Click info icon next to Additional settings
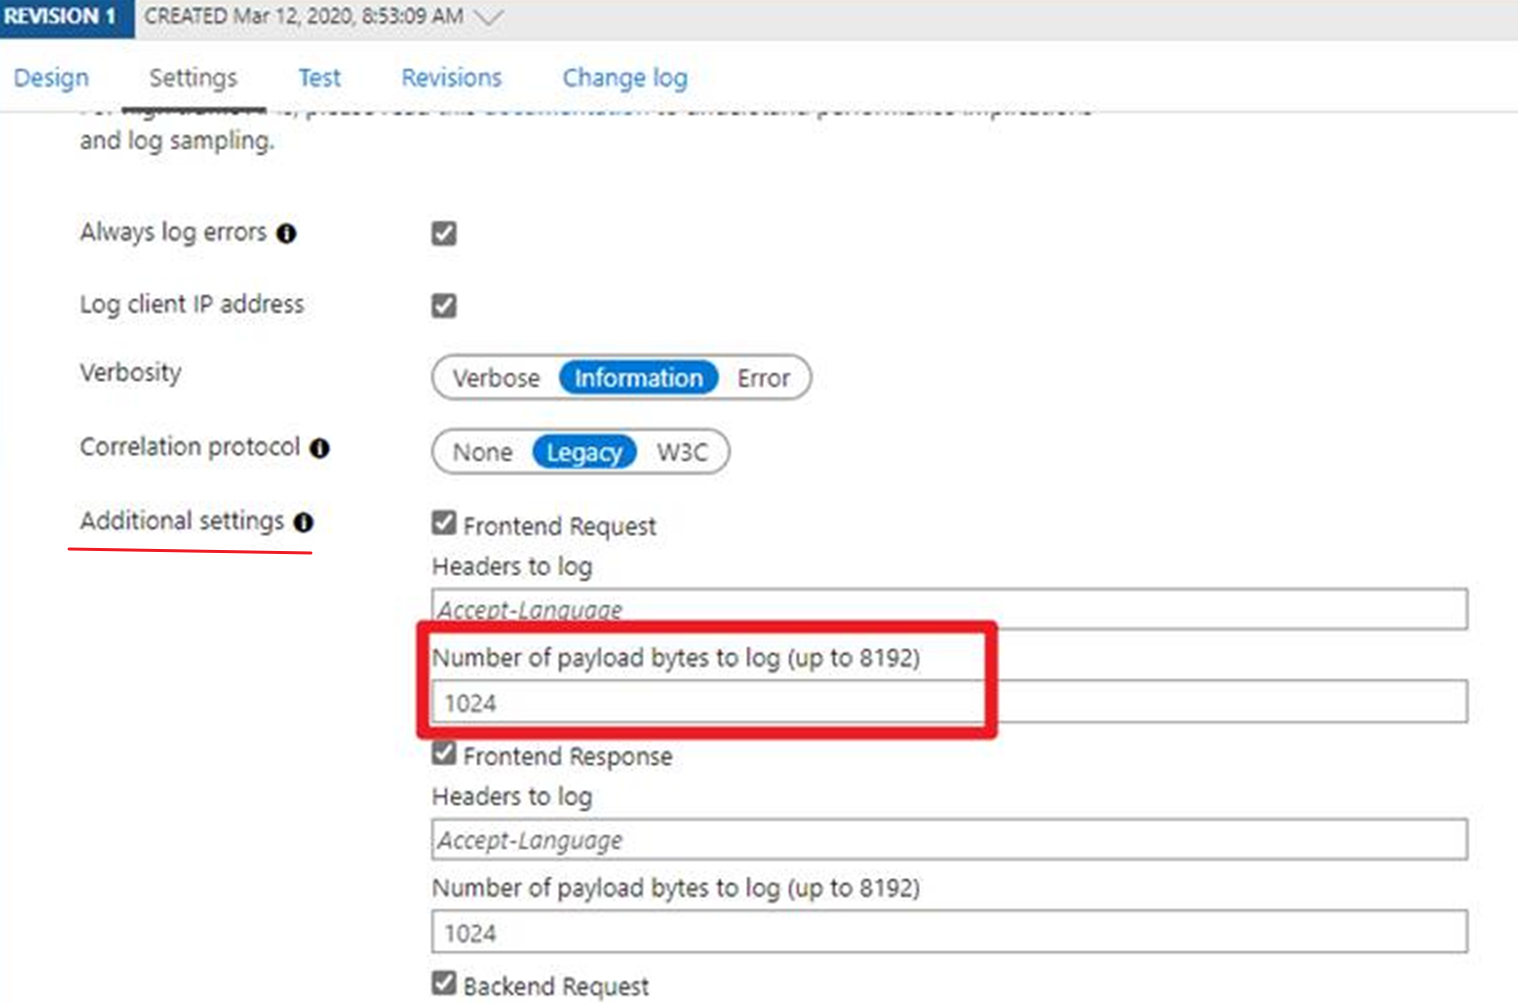1518x1003 pixels. (x=304, y=522)
